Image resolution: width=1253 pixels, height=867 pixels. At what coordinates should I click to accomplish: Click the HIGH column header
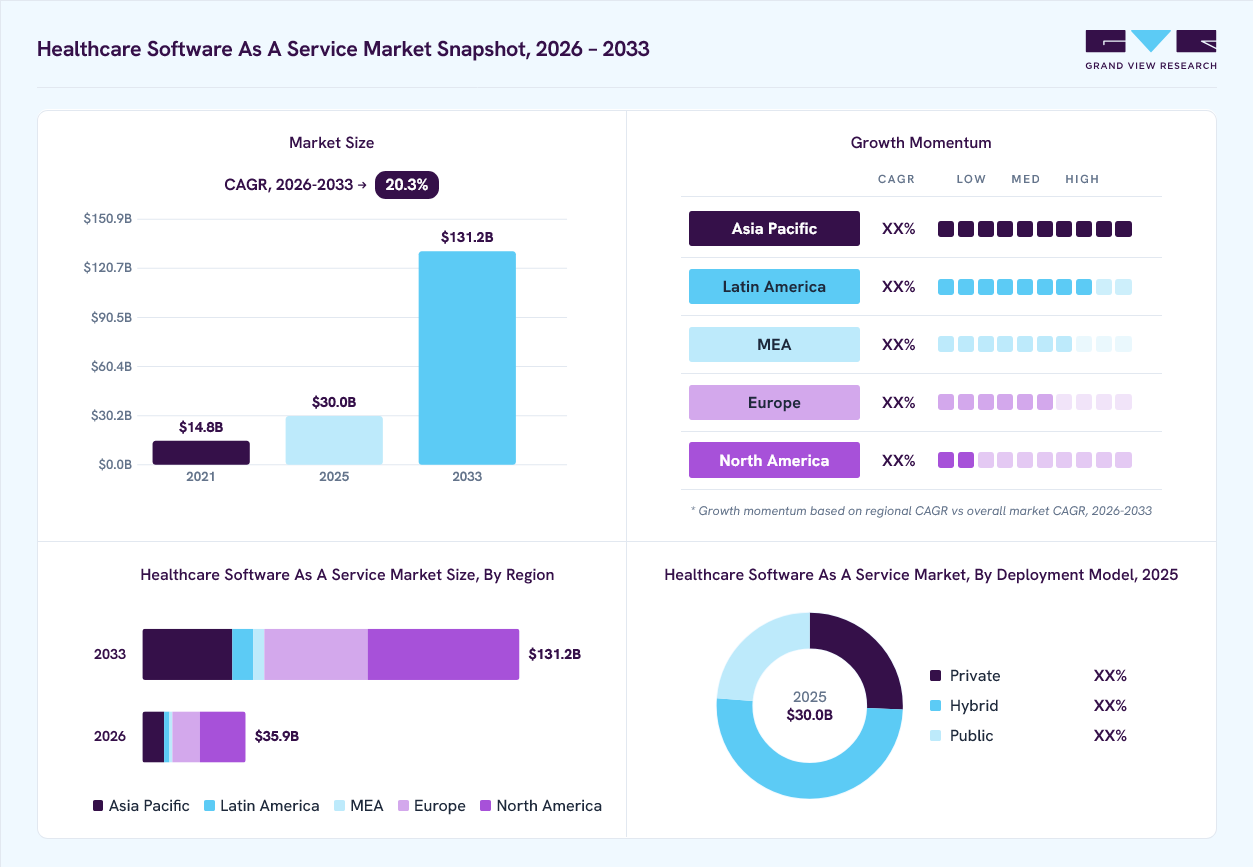tap(1082, 179)
